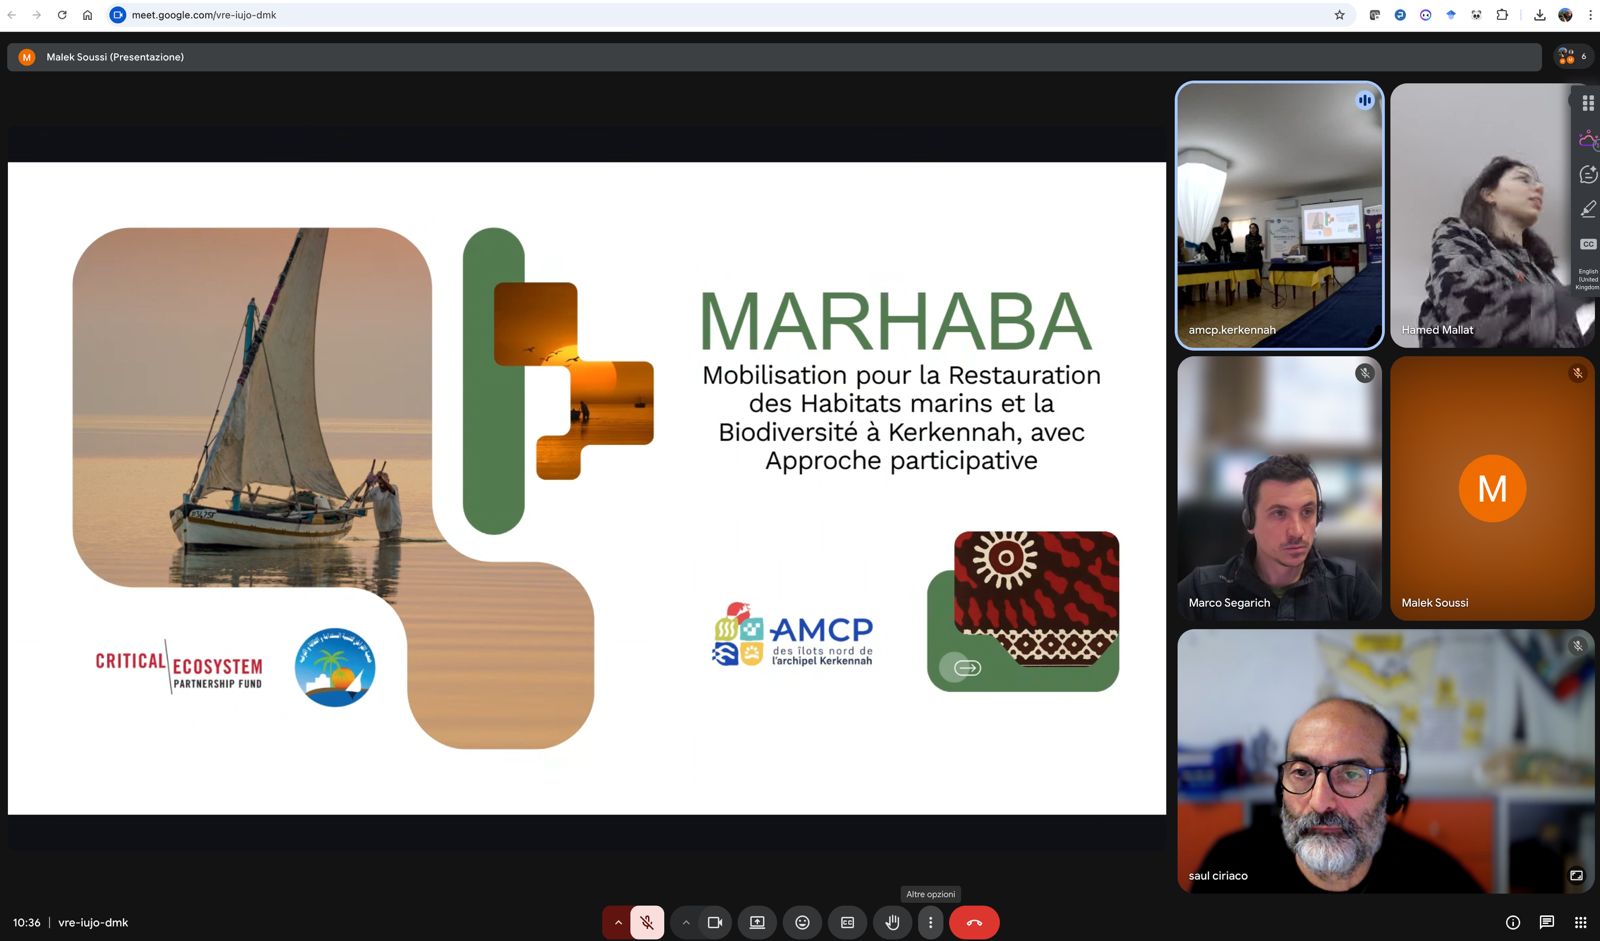Screen dimensions: 1600x941
Task: Select the amcp.kerkennah video tile
Action: pos(1280,215)
